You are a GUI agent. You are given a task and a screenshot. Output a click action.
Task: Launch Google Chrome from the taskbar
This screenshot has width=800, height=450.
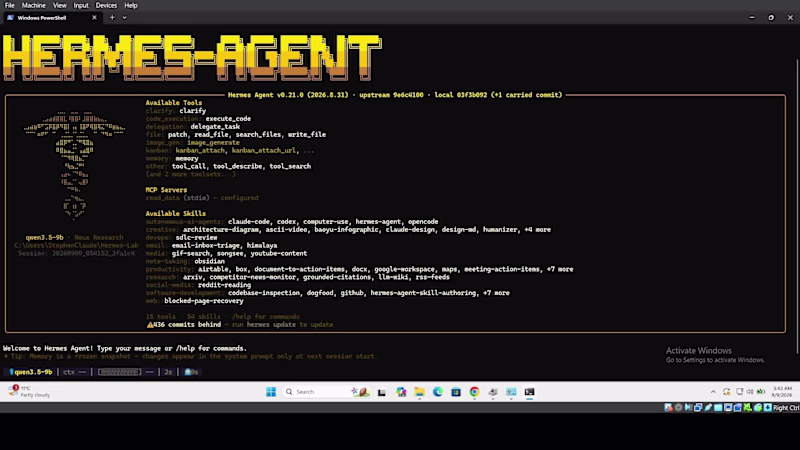coord(474,392)
